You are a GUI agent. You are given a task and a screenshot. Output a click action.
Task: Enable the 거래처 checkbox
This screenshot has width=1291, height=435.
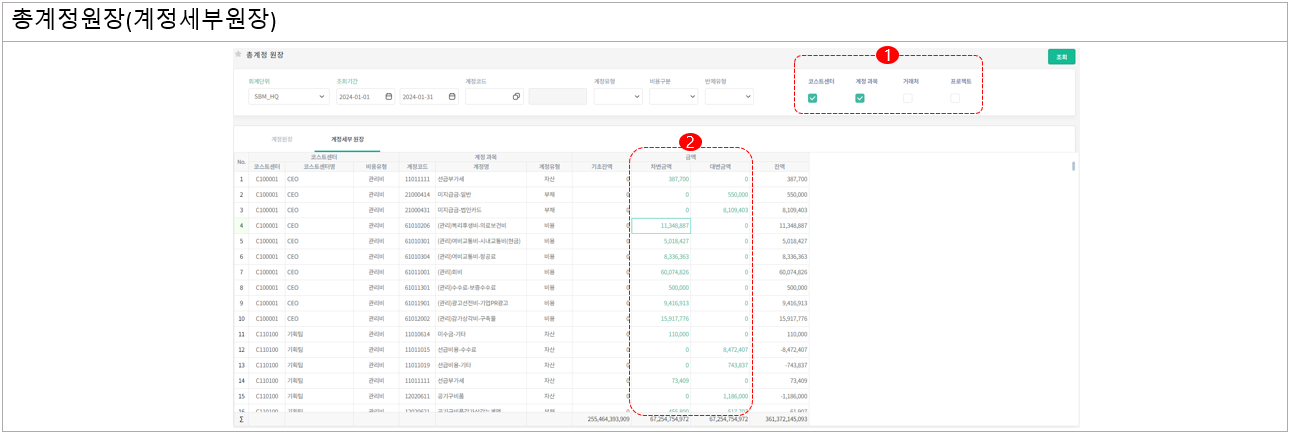coord(908,98)
